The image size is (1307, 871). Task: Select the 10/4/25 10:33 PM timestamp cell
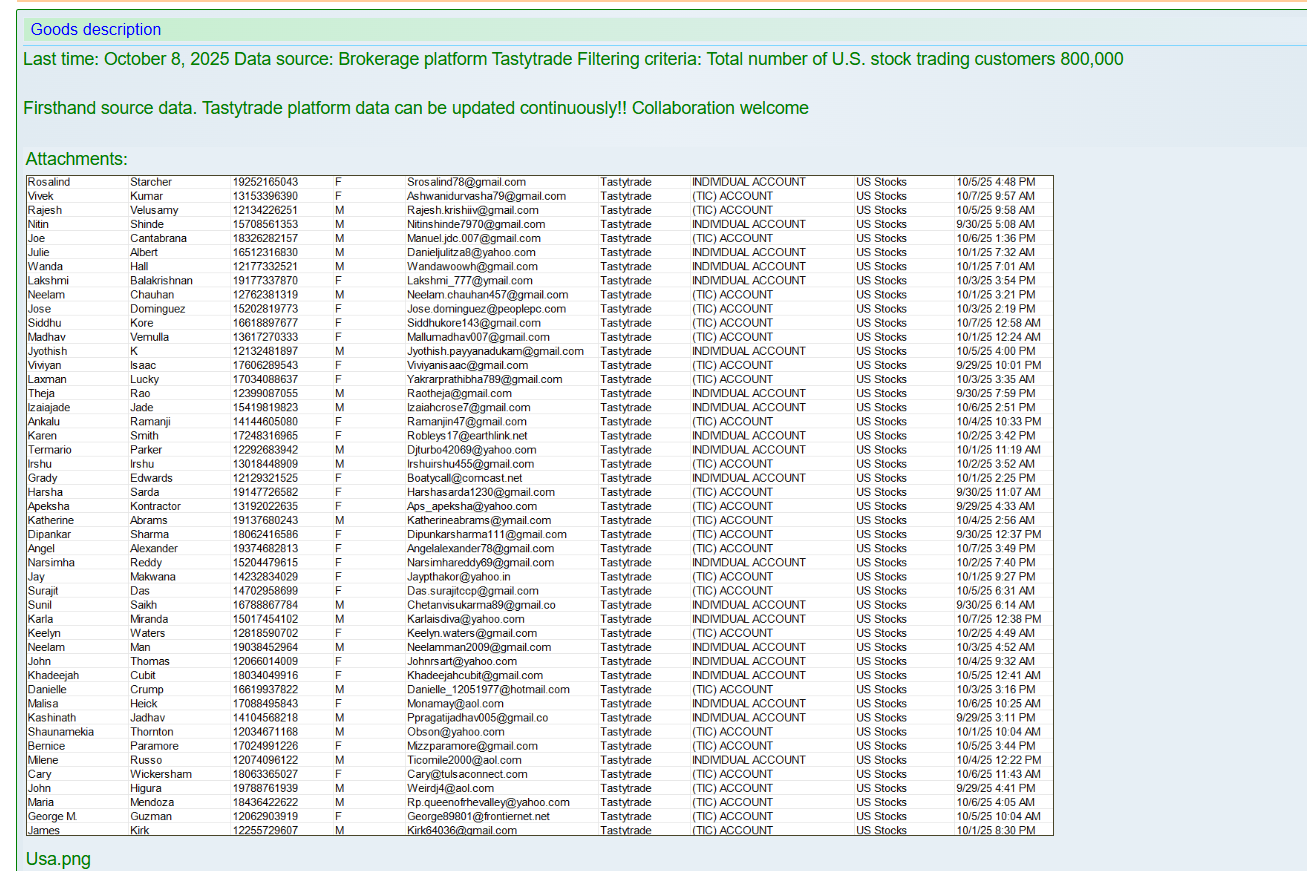998,422
